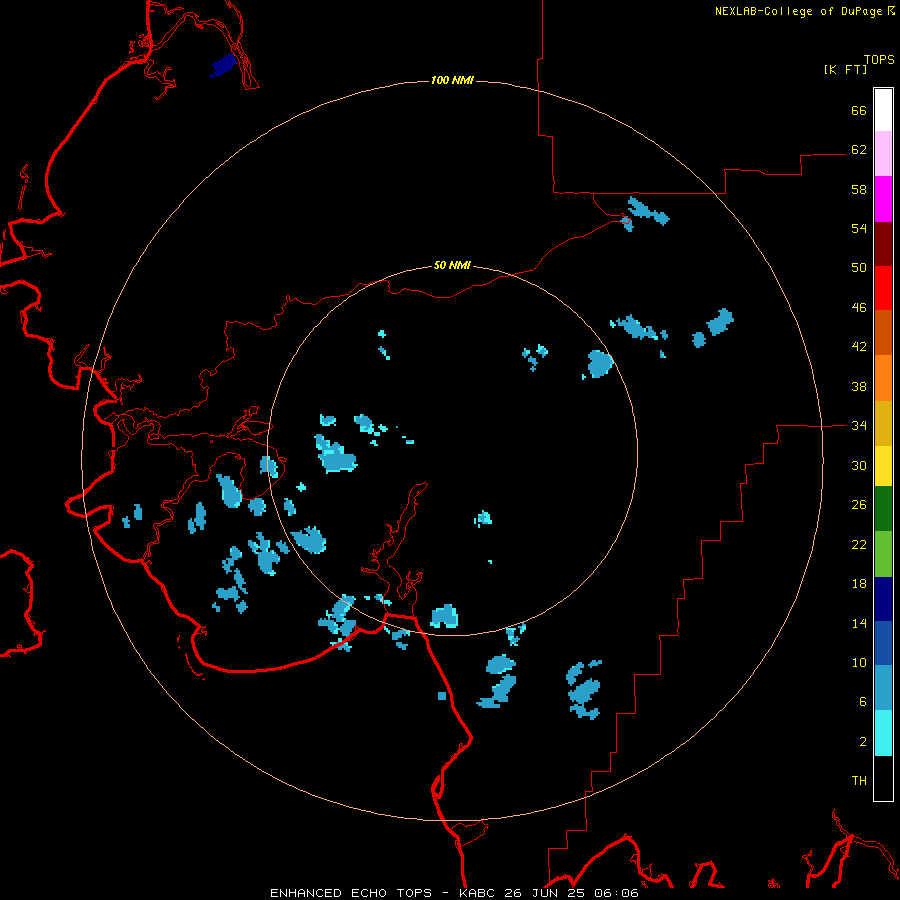
Task: Click the [K FT] units label
Action: pyautogui.click(x=845, y=70)
